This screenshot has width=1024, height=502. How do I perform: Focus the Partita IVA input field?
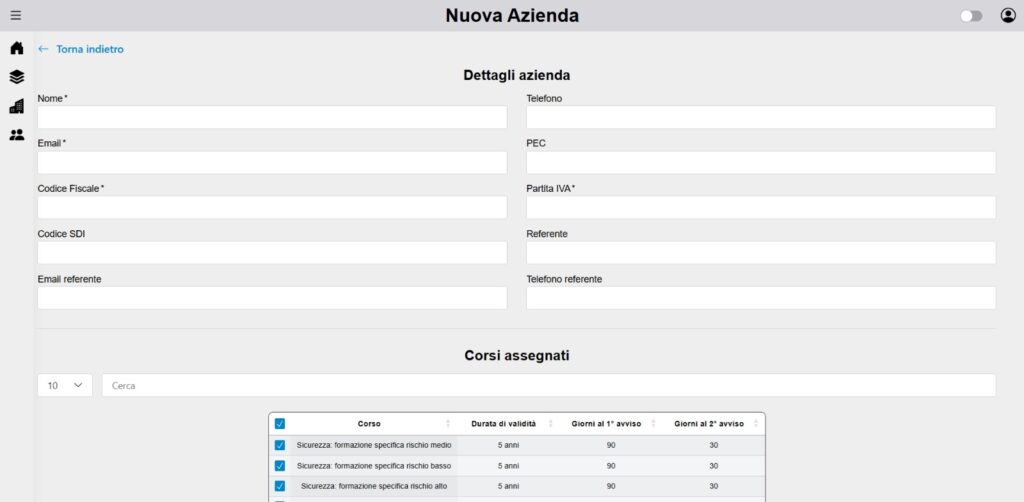click(x=761, y=207)
